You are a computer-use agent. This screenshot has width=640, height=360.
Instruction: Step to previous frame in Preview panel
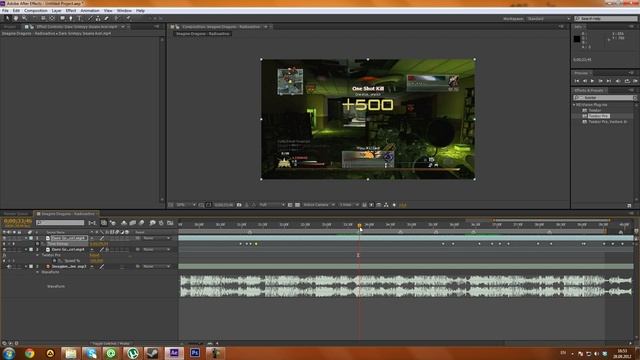point(584,81)
